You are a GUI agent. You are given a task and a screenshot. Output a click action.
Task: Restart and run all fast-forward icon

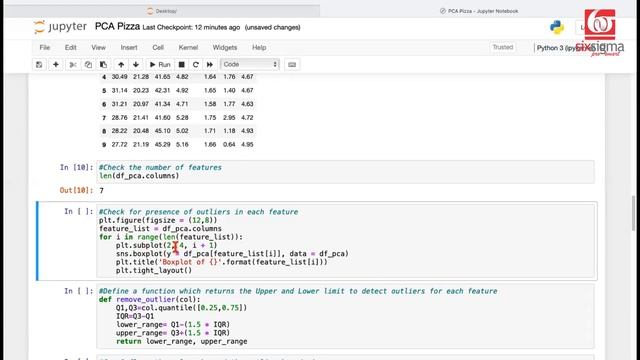coord(210,64)
